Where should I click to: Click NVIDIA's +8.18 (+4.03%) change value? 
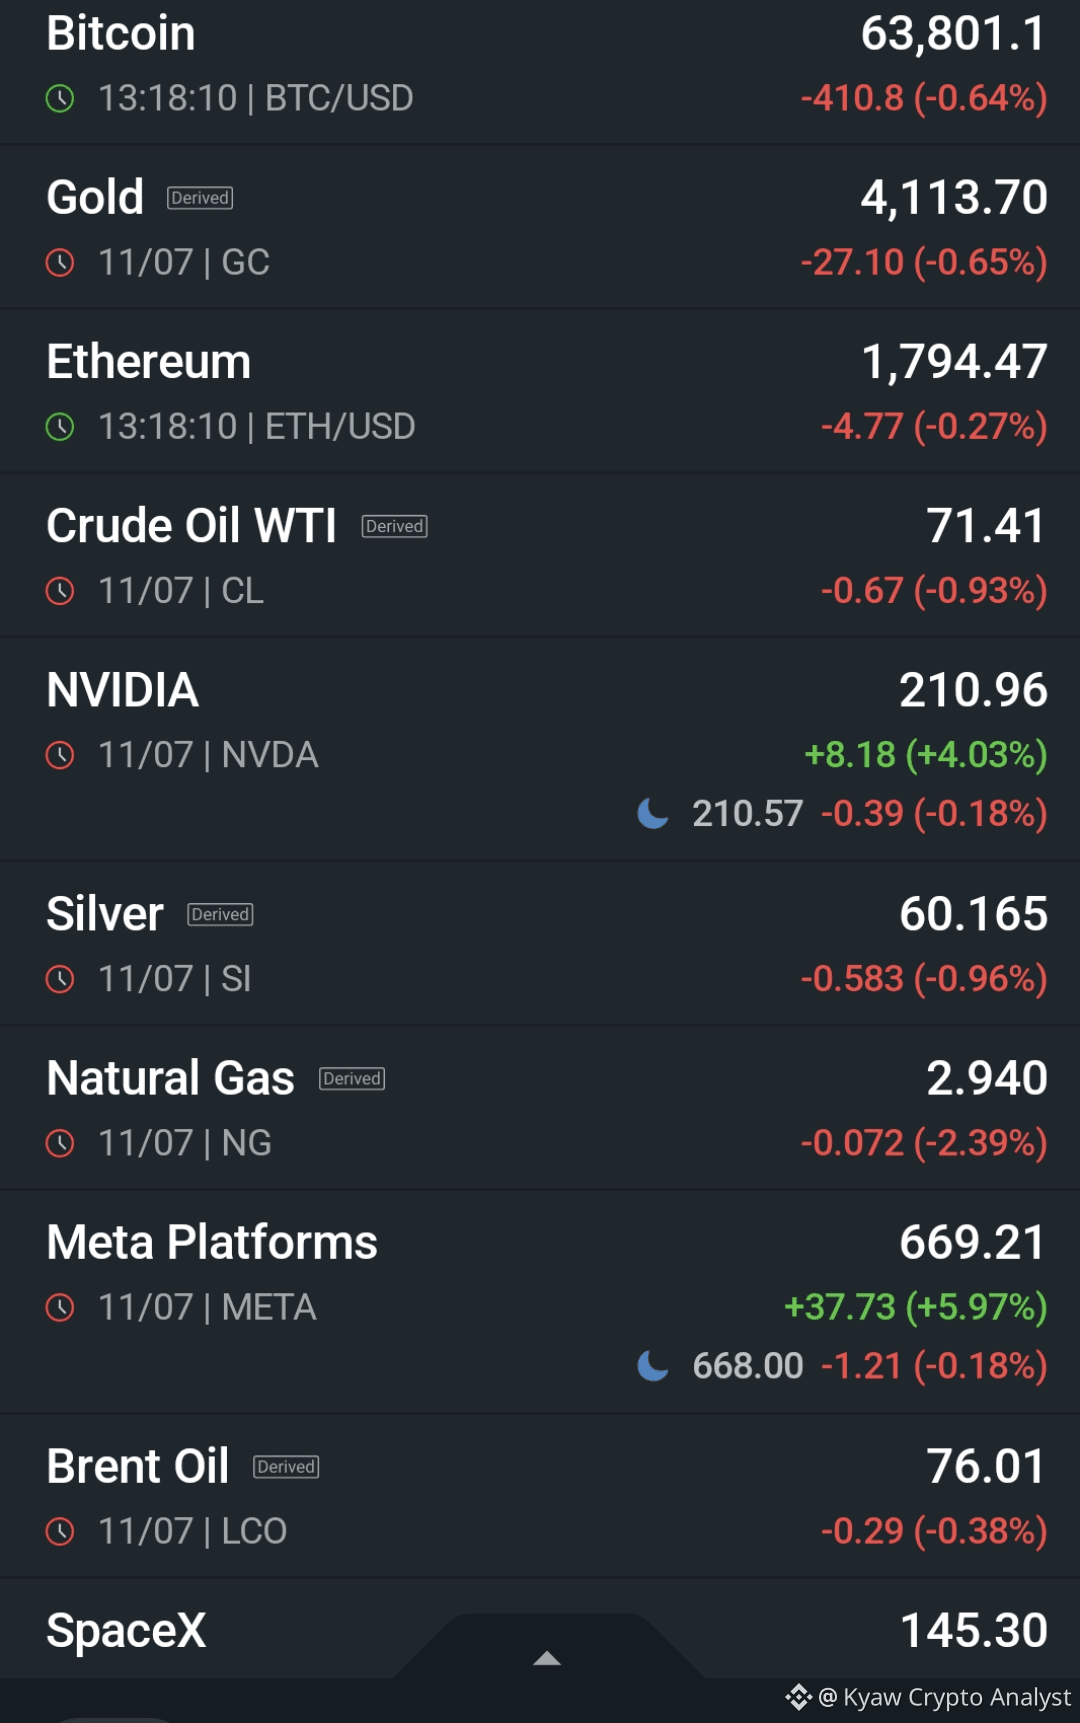[926, 755]
